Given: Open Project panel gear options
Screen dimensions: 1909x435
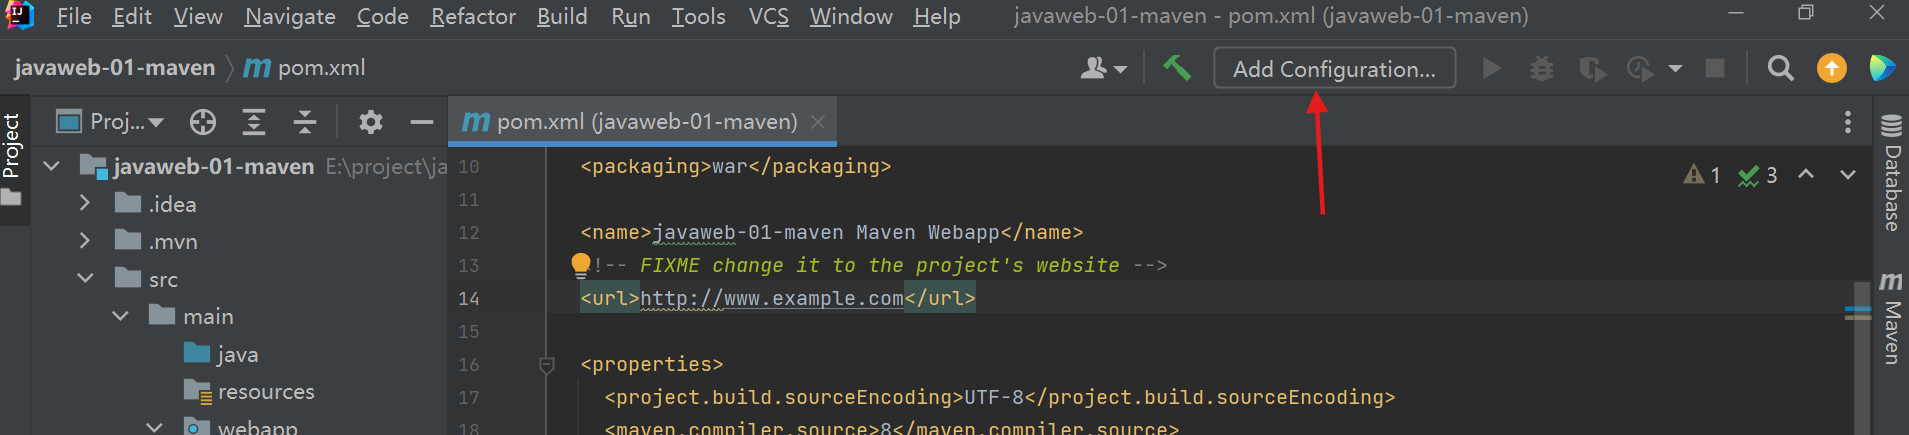Looking at the screenshot, I should click(x=371, y=122).
